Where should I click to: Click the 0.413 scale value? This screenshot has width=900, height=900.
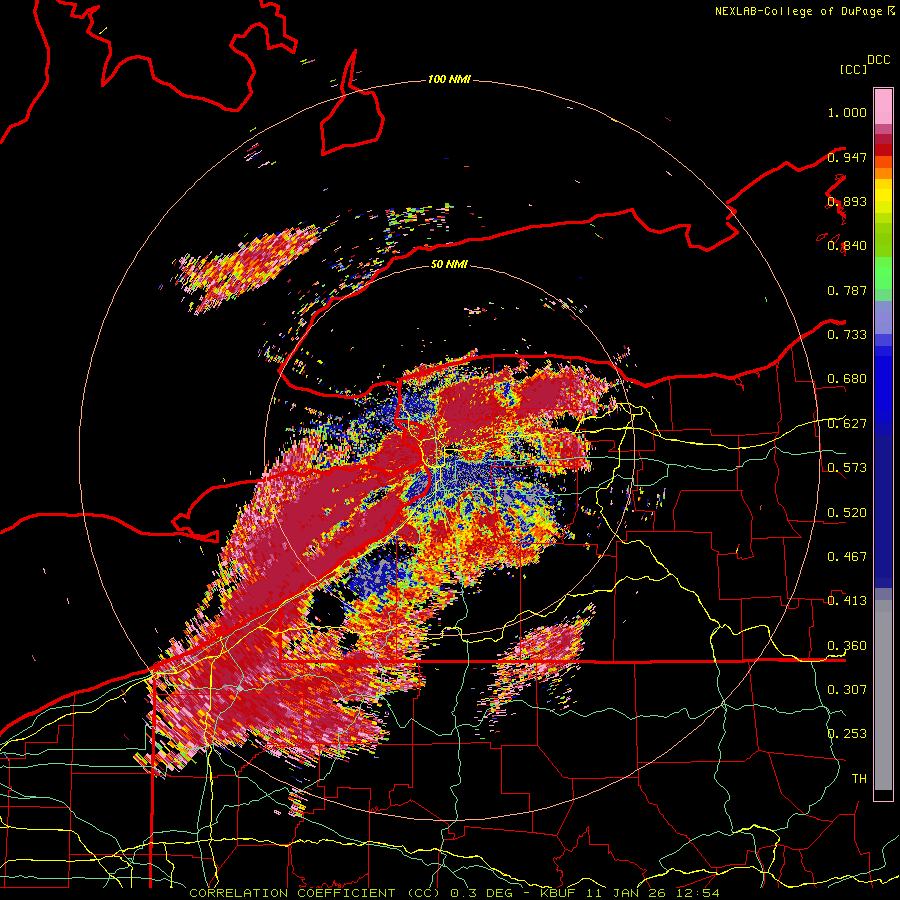pos(847,601)
